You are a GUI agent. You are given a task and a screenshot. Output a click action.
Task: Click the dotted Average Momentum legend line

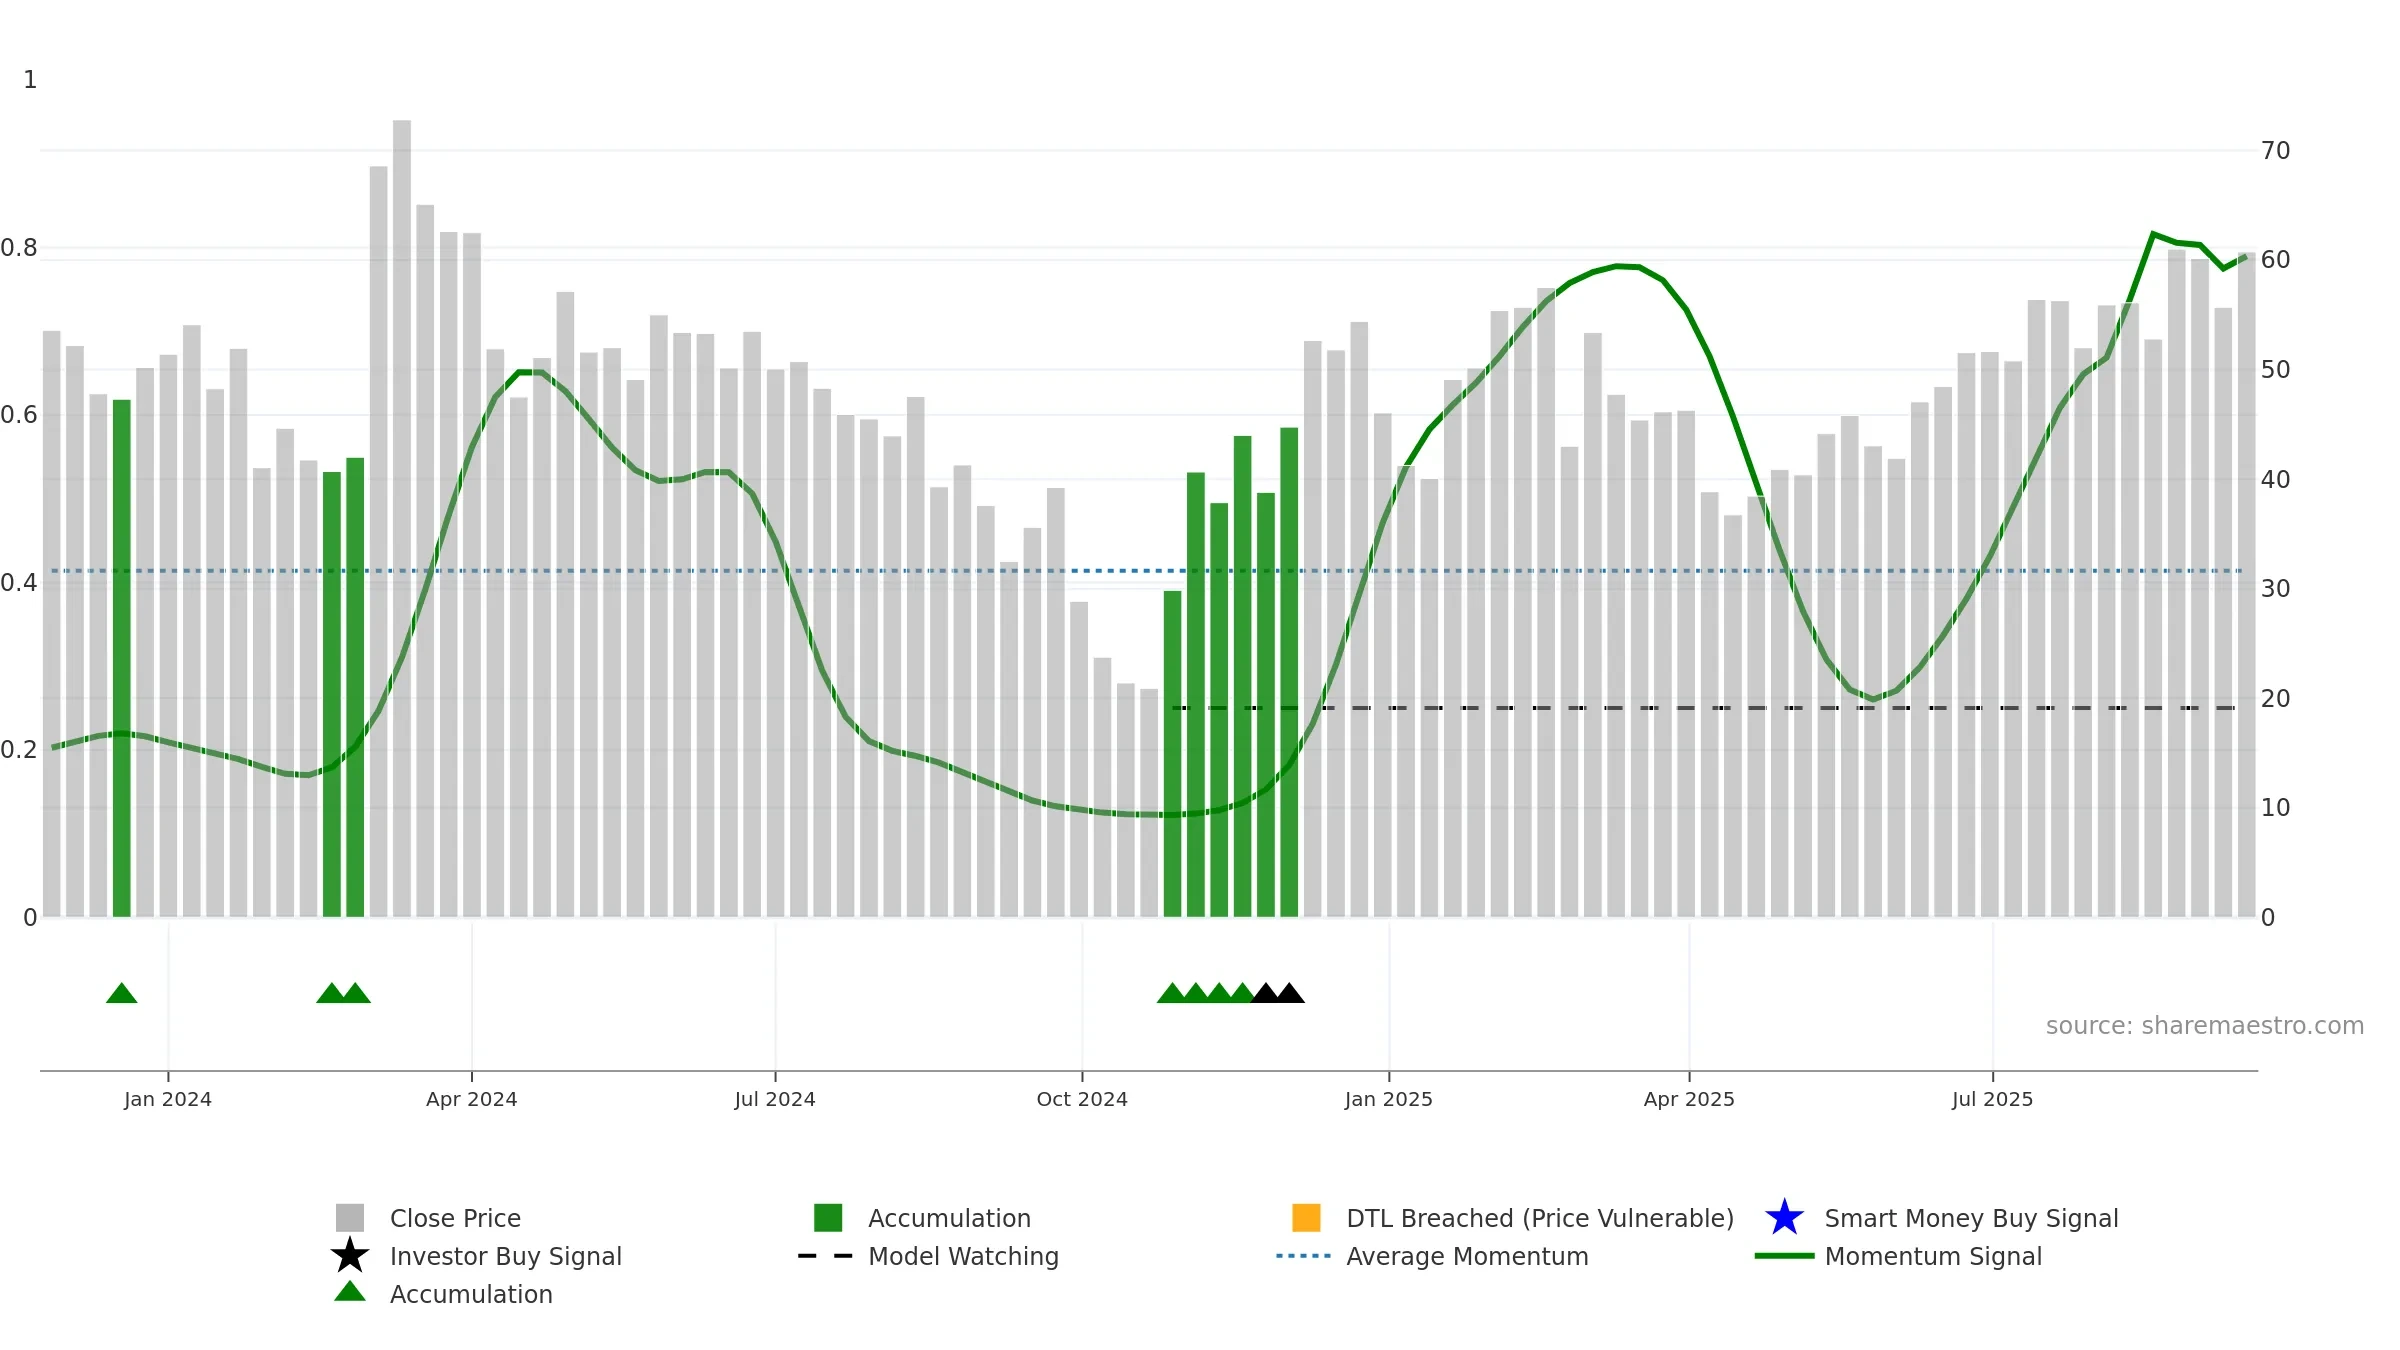click(1304, 1256)
